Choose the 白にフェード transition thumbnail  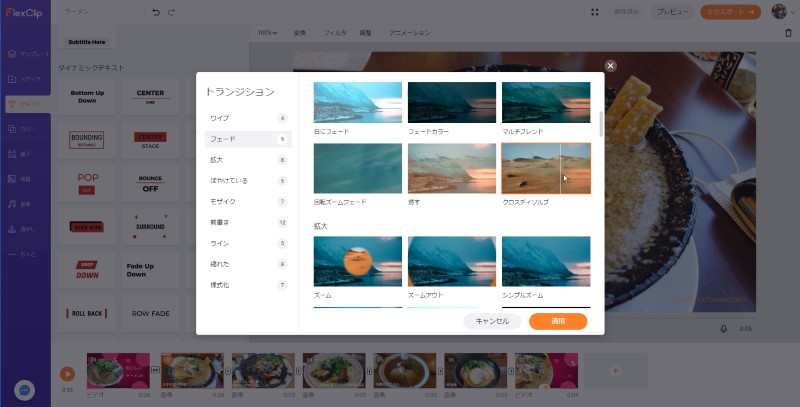(x=358, y=102)
